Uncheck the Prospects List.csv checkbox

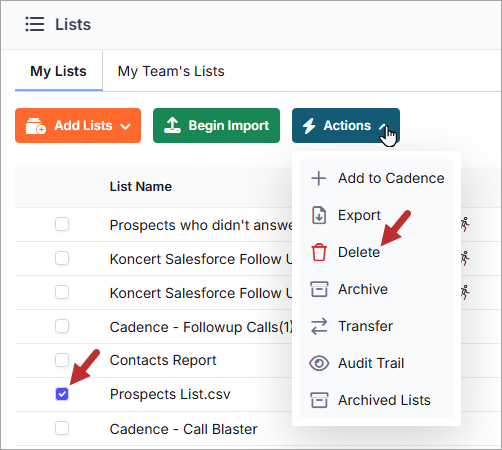[x=62, y=394]
